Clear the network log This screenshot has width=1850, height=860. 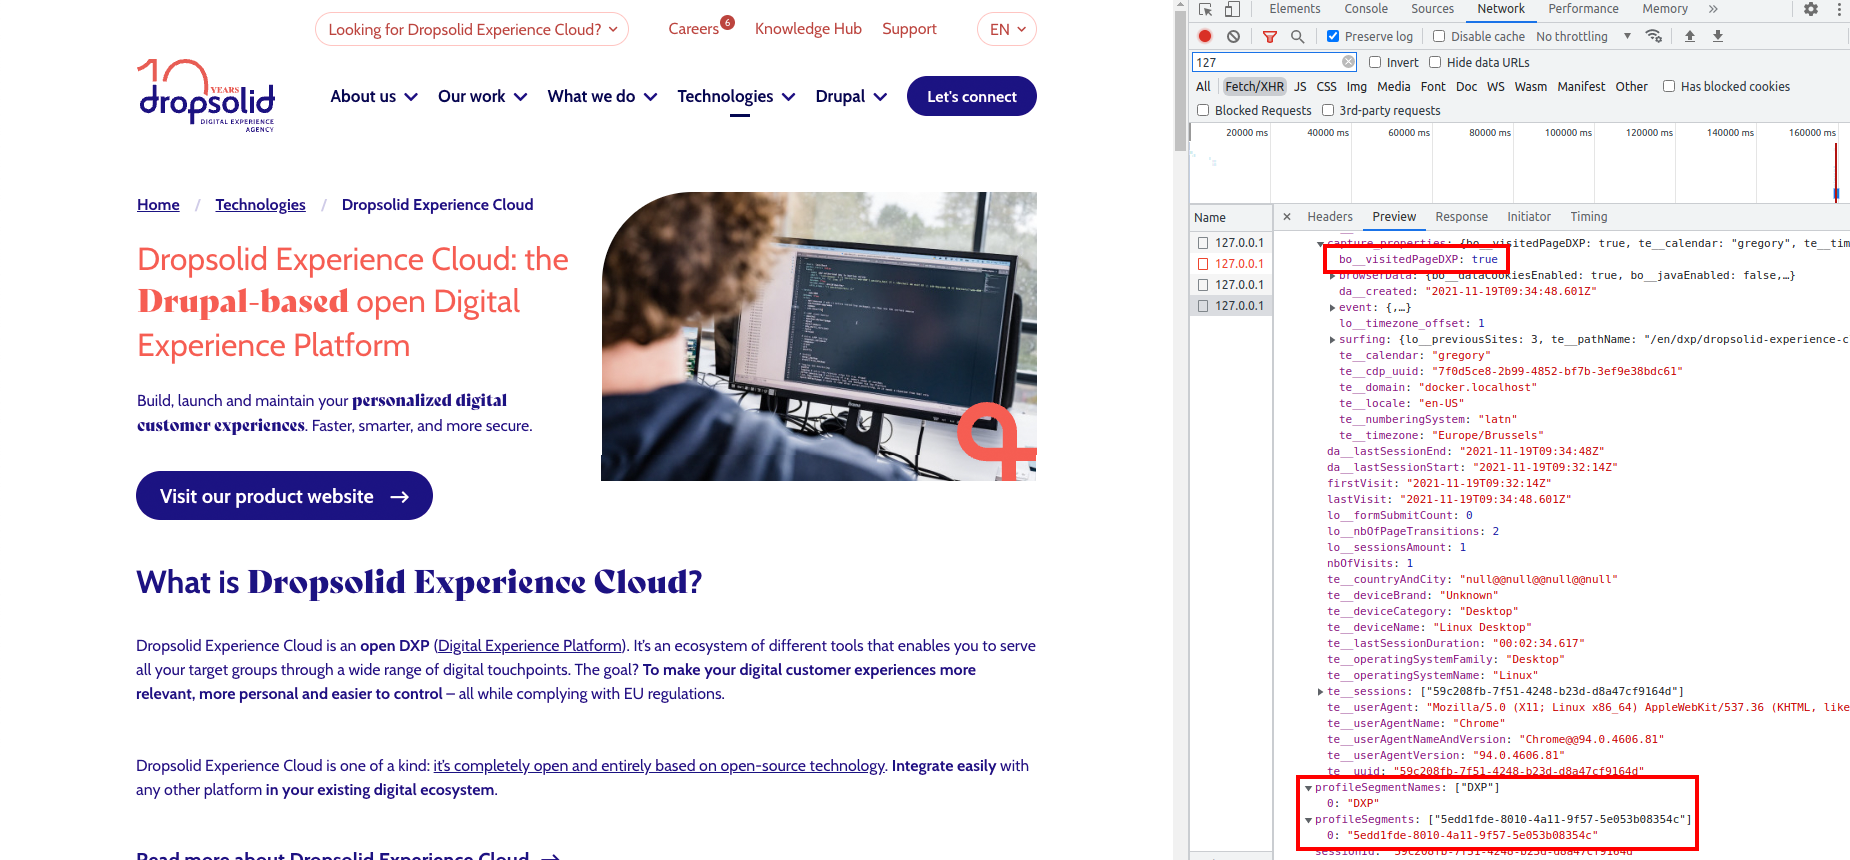[x=1234, y=36]
